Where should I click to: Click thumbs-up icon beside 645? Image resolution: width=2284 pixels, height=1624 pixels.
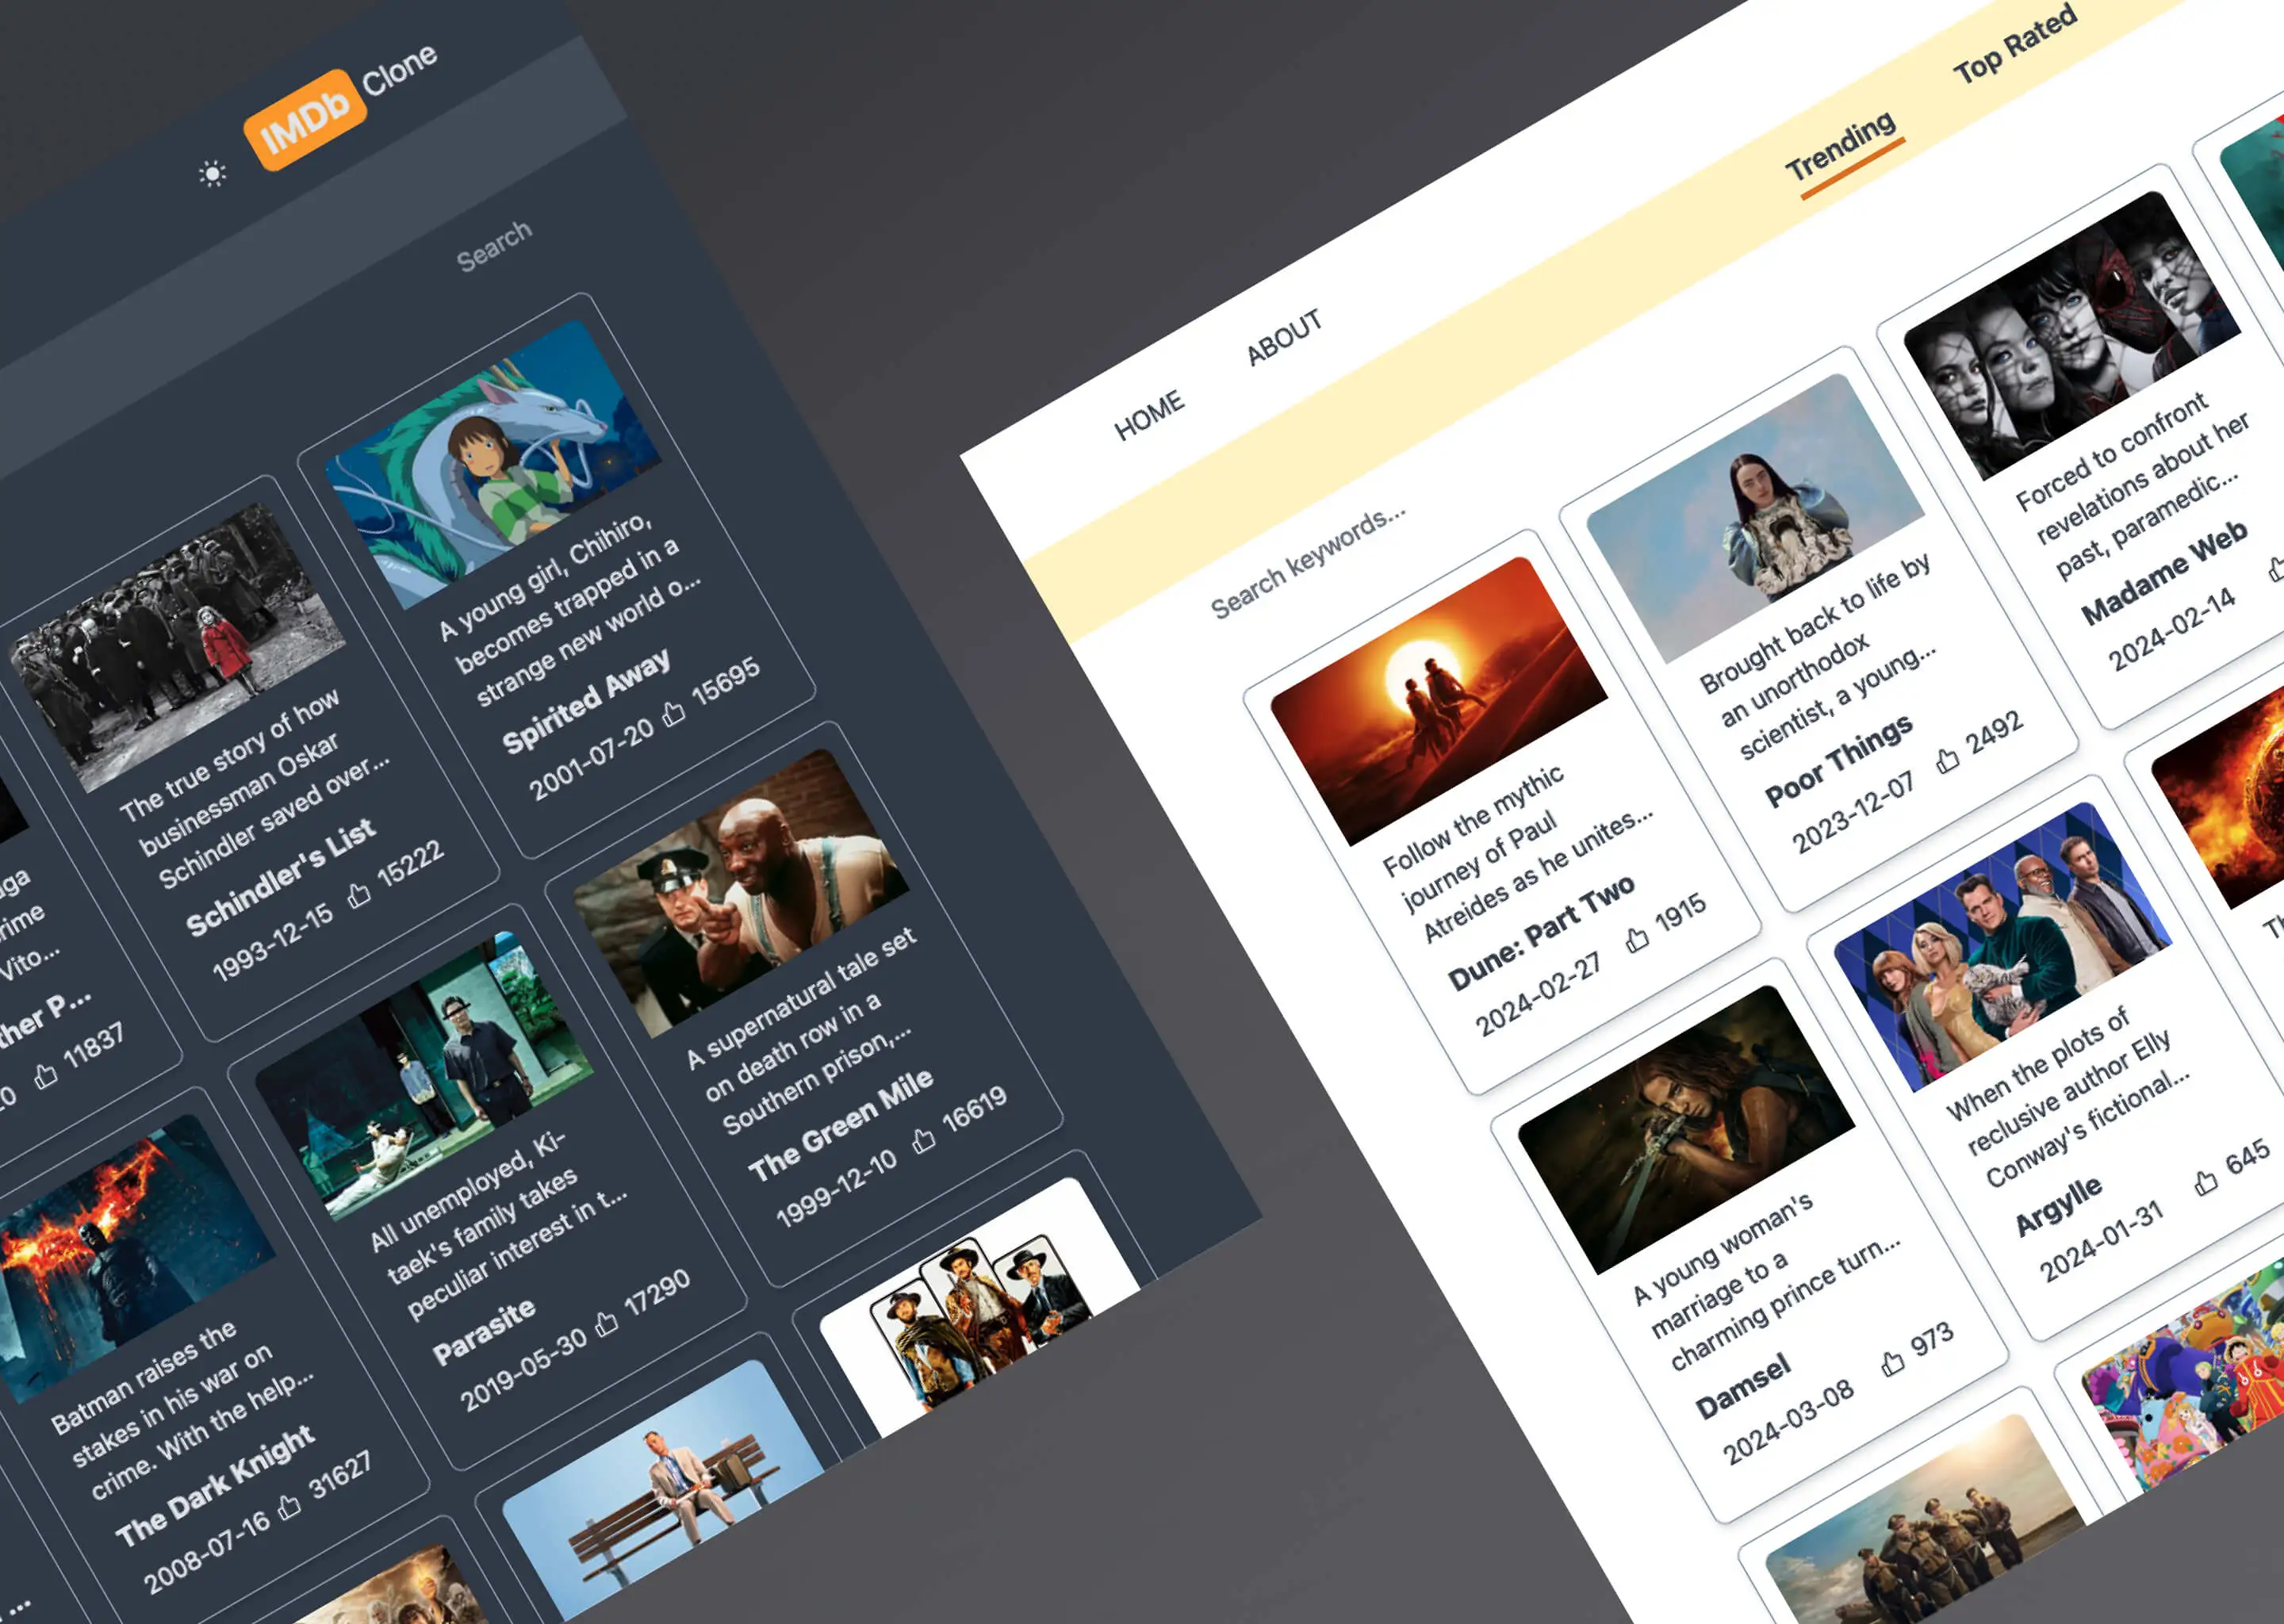2205,1183
